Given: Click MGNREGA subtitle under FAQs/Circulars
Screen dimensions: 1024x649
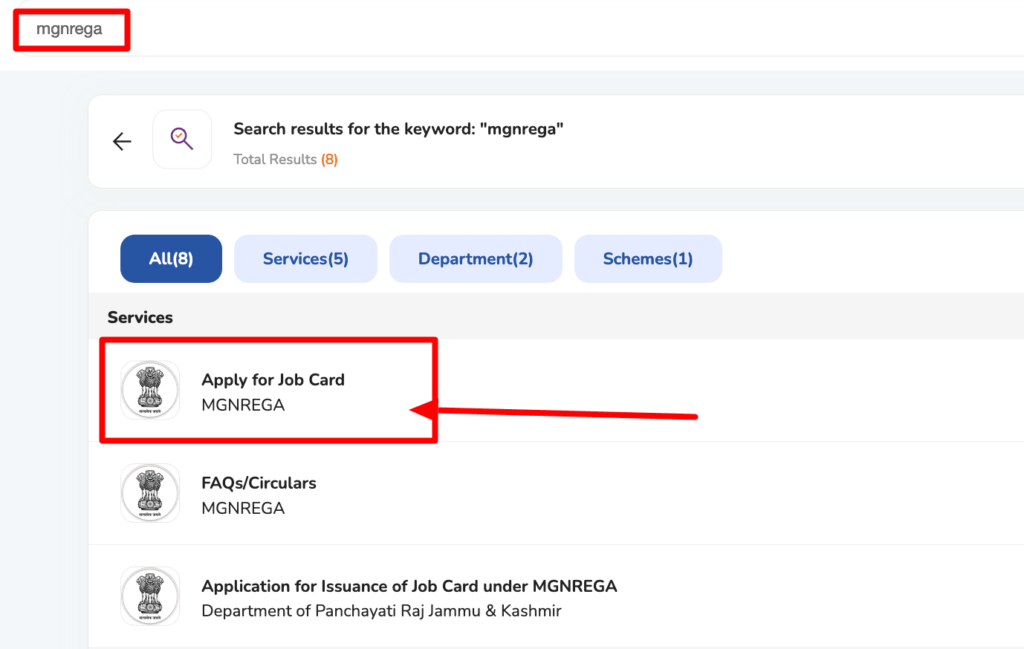Looking at the screenshot, I should tap(243, 508).
